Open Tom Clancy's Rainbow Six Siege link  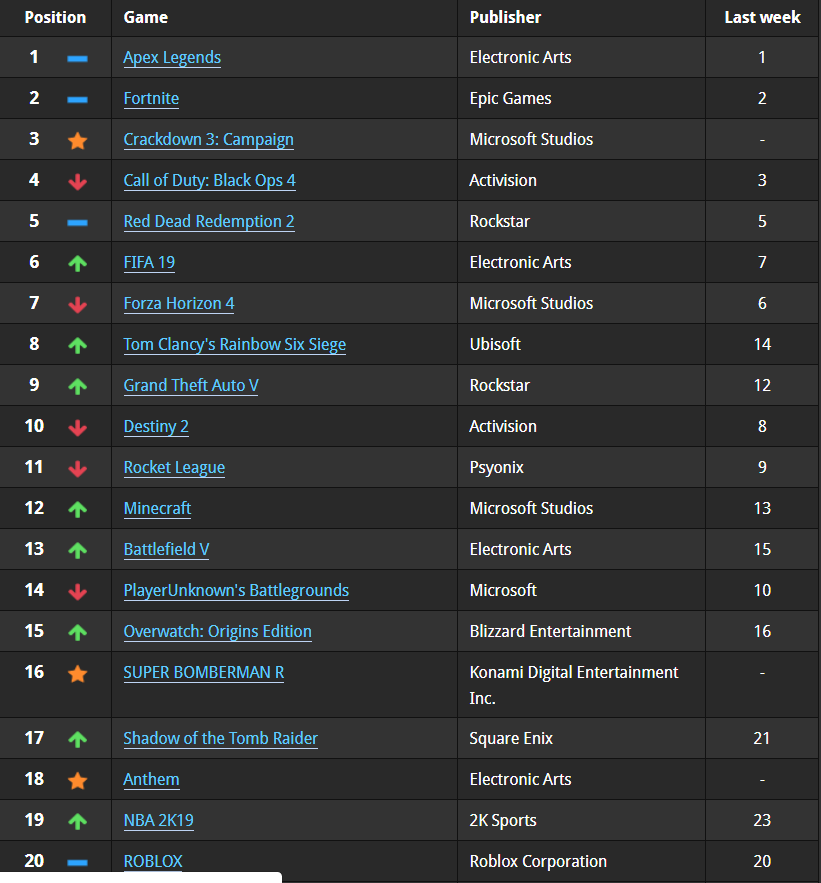pyautogui.click(x=235, y=345)
